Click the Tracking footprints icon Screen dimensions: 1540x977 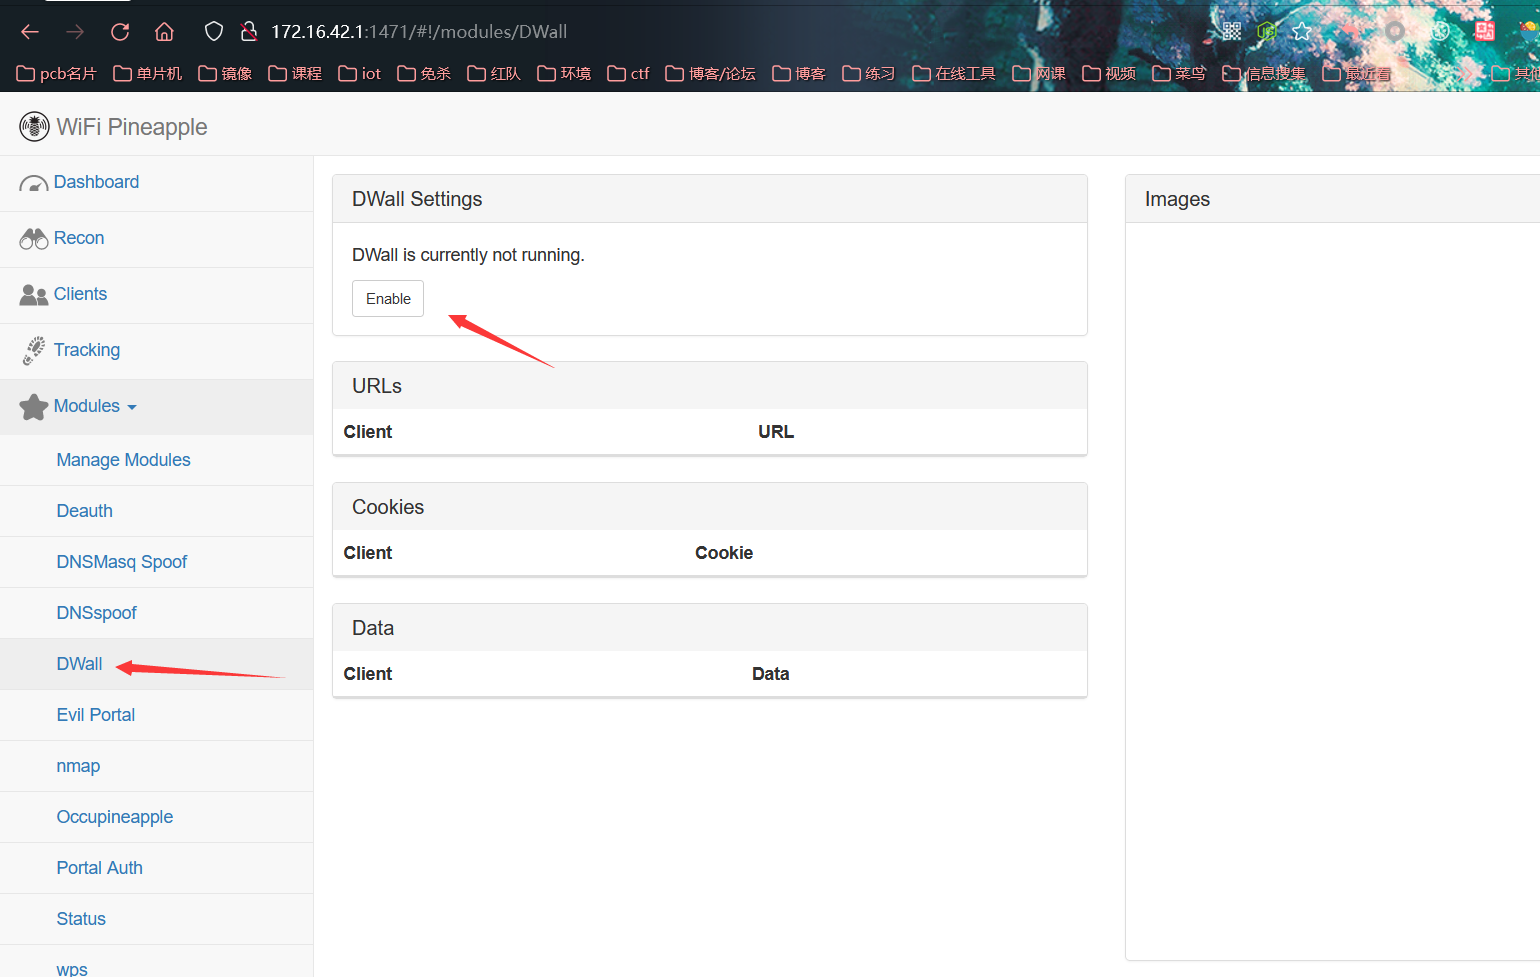point(33,351)
